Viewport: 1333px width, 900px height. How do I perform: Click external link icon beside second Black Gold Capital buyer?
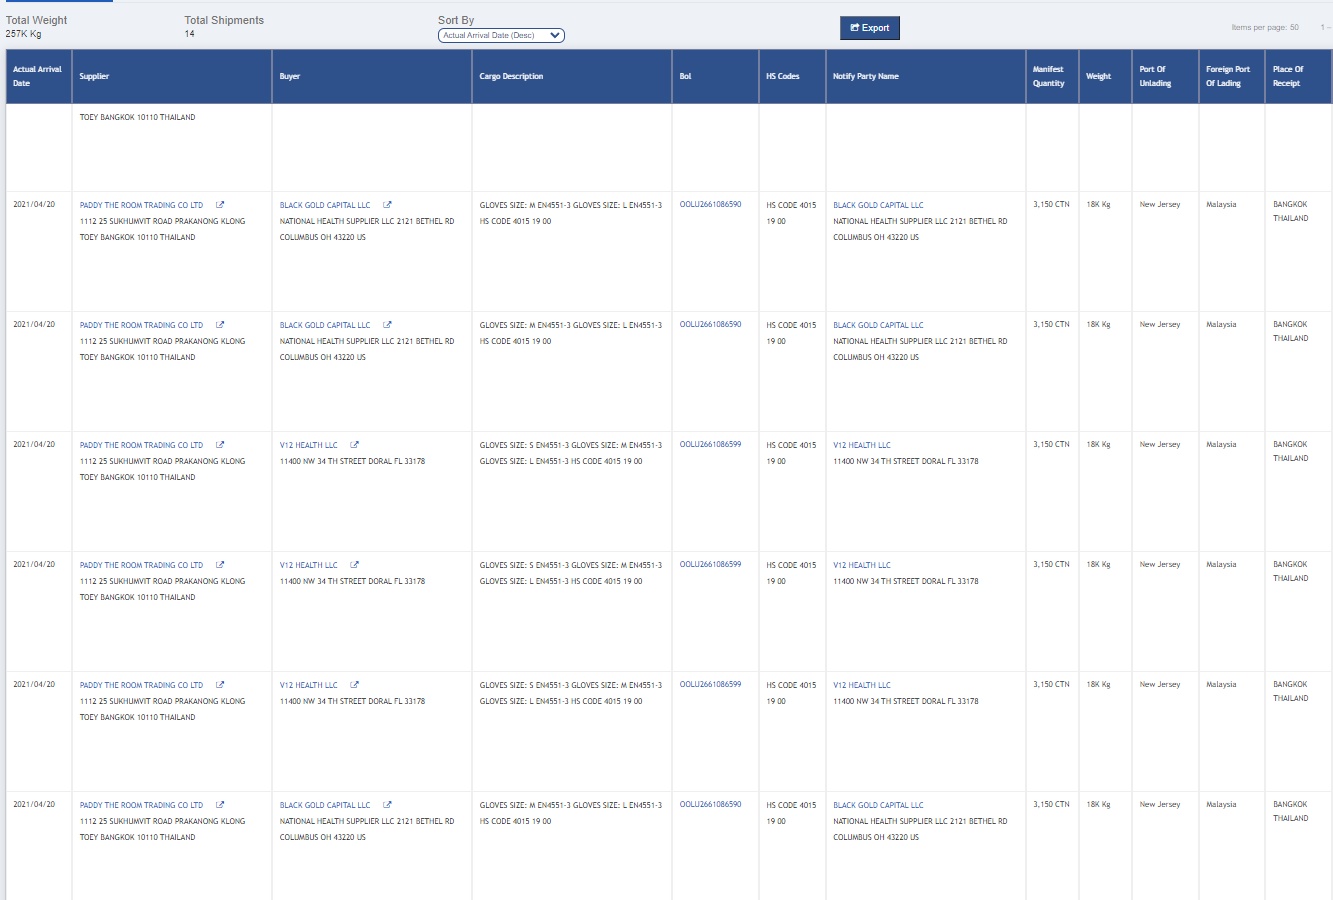[387, 325]
